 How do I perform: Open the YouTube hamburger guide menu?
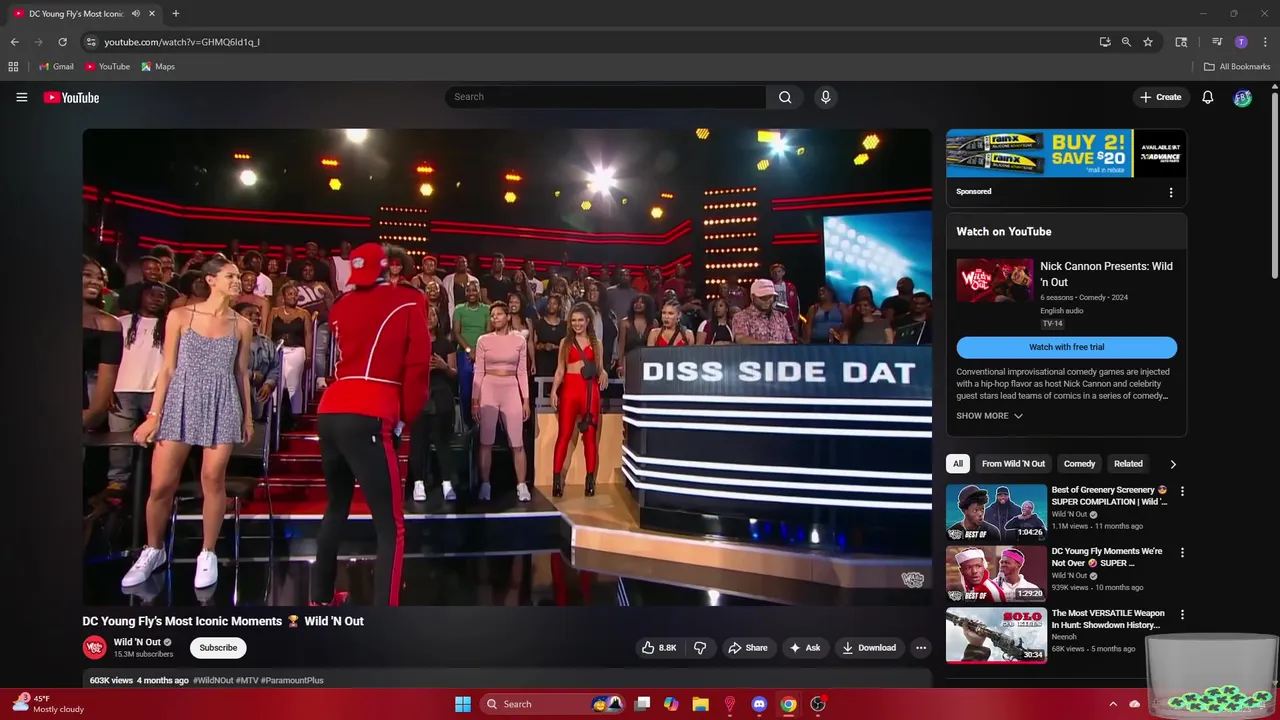[x=21, y=97]
